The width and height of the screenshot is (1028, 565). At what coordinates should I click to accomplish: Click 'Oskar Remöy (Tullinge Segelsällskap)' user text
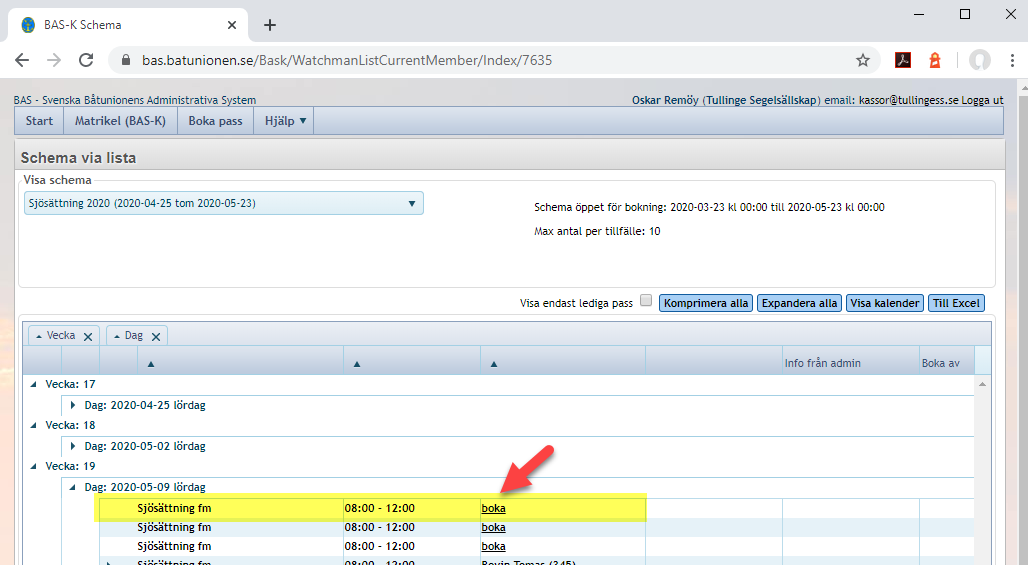click(x=726, y=100)
